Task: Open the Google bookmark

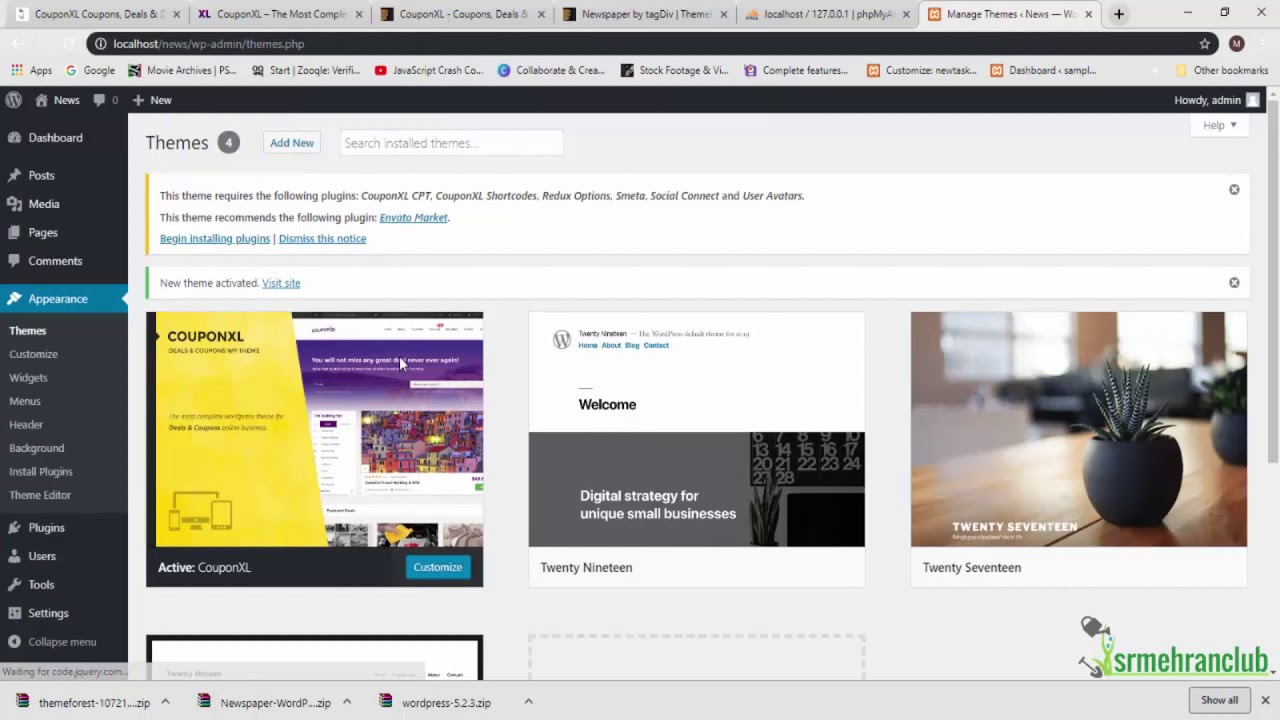Action: click(x=90, y=71)
